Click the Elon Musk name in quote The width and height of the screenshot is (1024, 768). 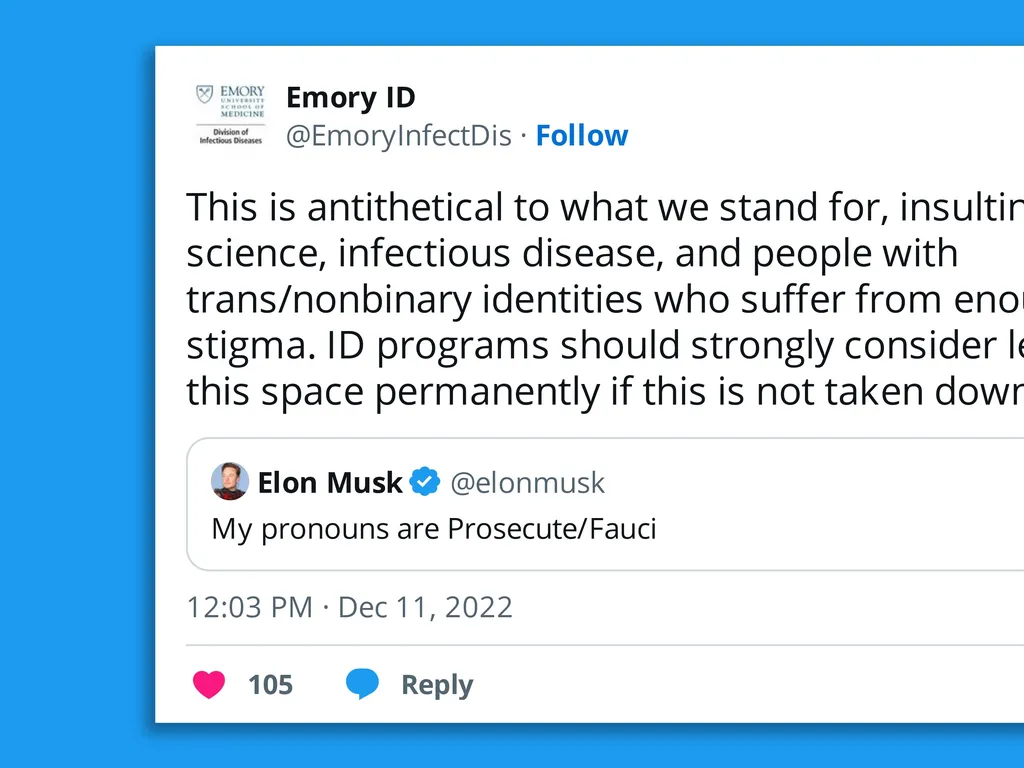(x=330, y=483)
